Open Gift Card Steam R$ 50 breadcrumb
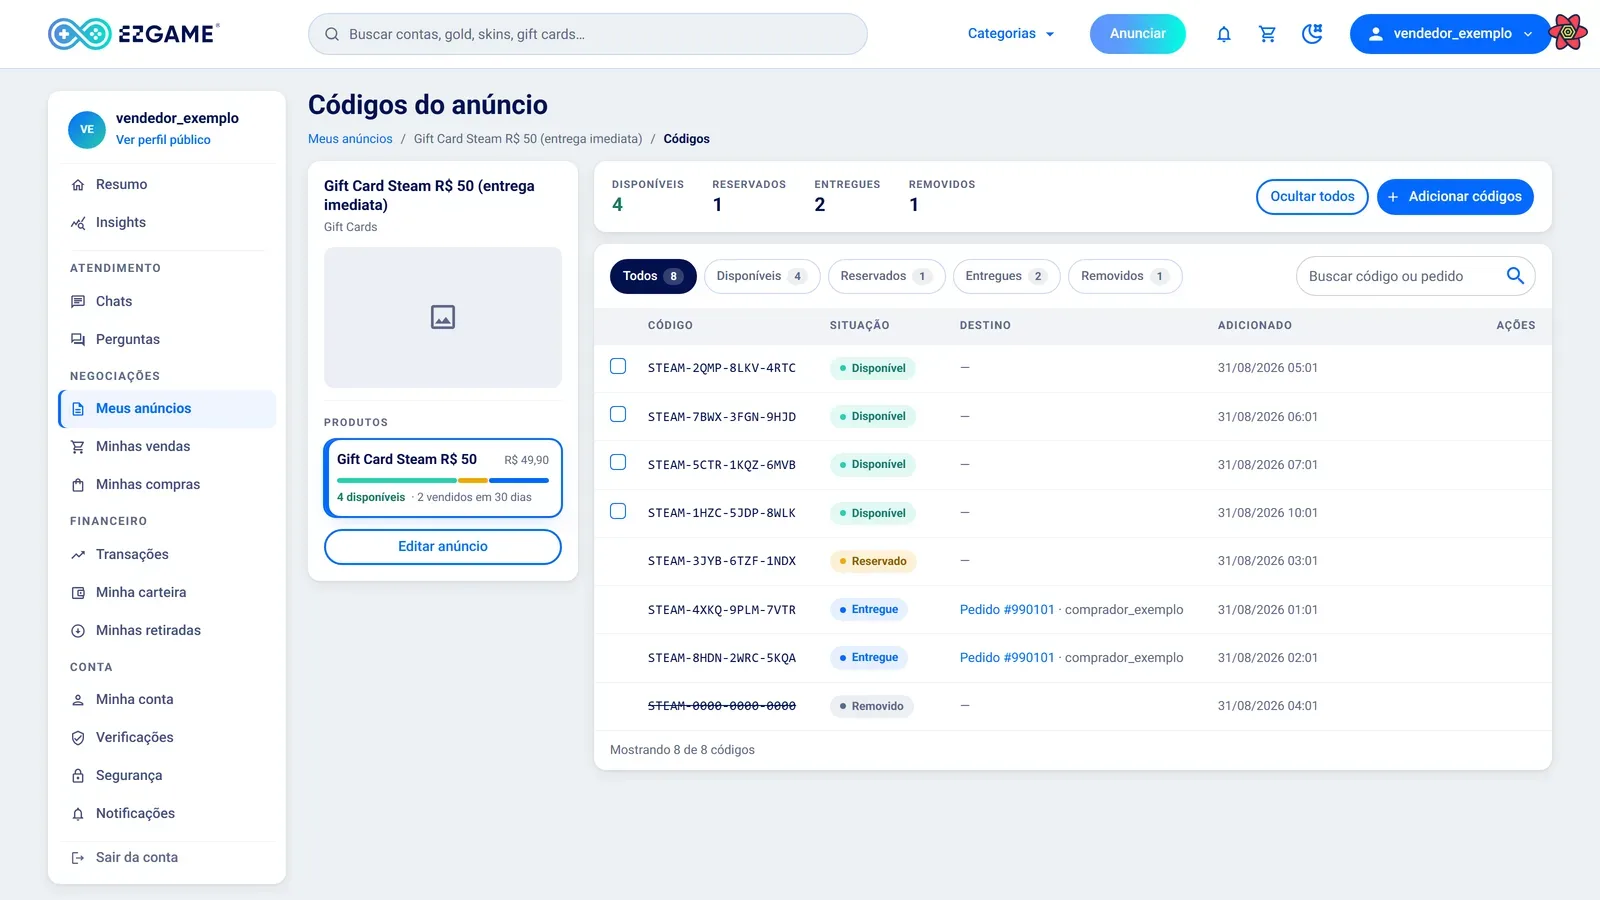 528,139
